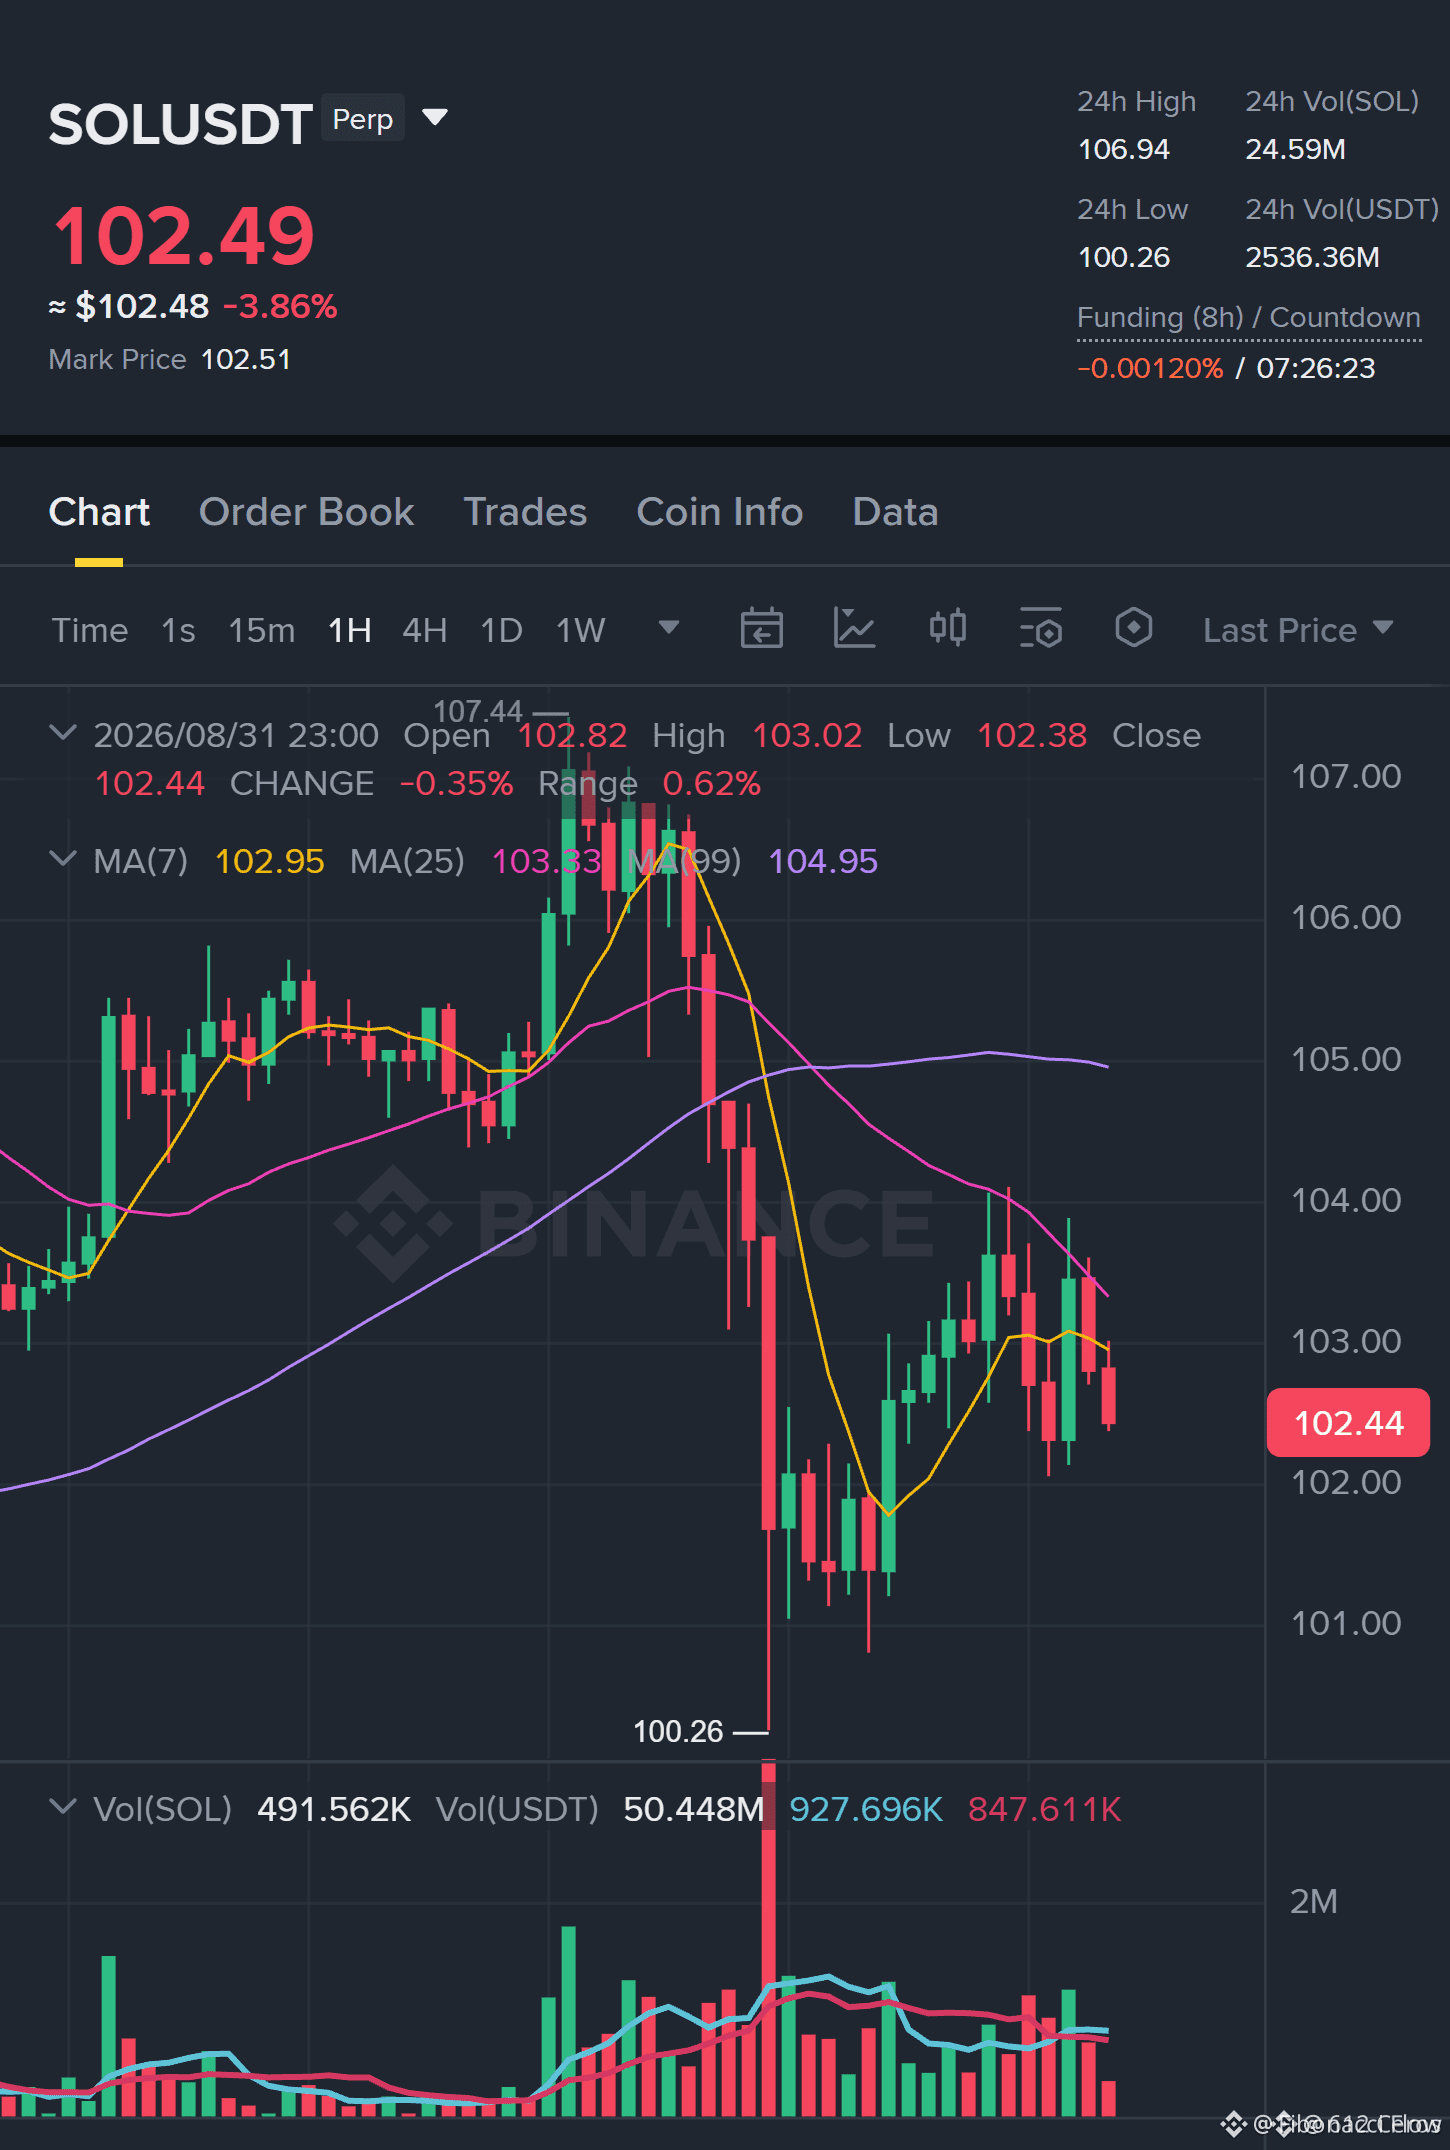Click the MA(99) 104.95 legend value

point(823,861)
